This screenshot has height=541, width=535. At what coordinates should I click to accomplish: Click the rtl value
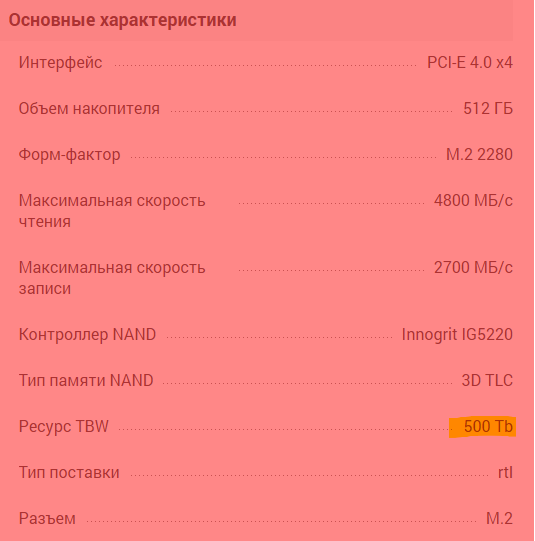click(x=505, y=472)
